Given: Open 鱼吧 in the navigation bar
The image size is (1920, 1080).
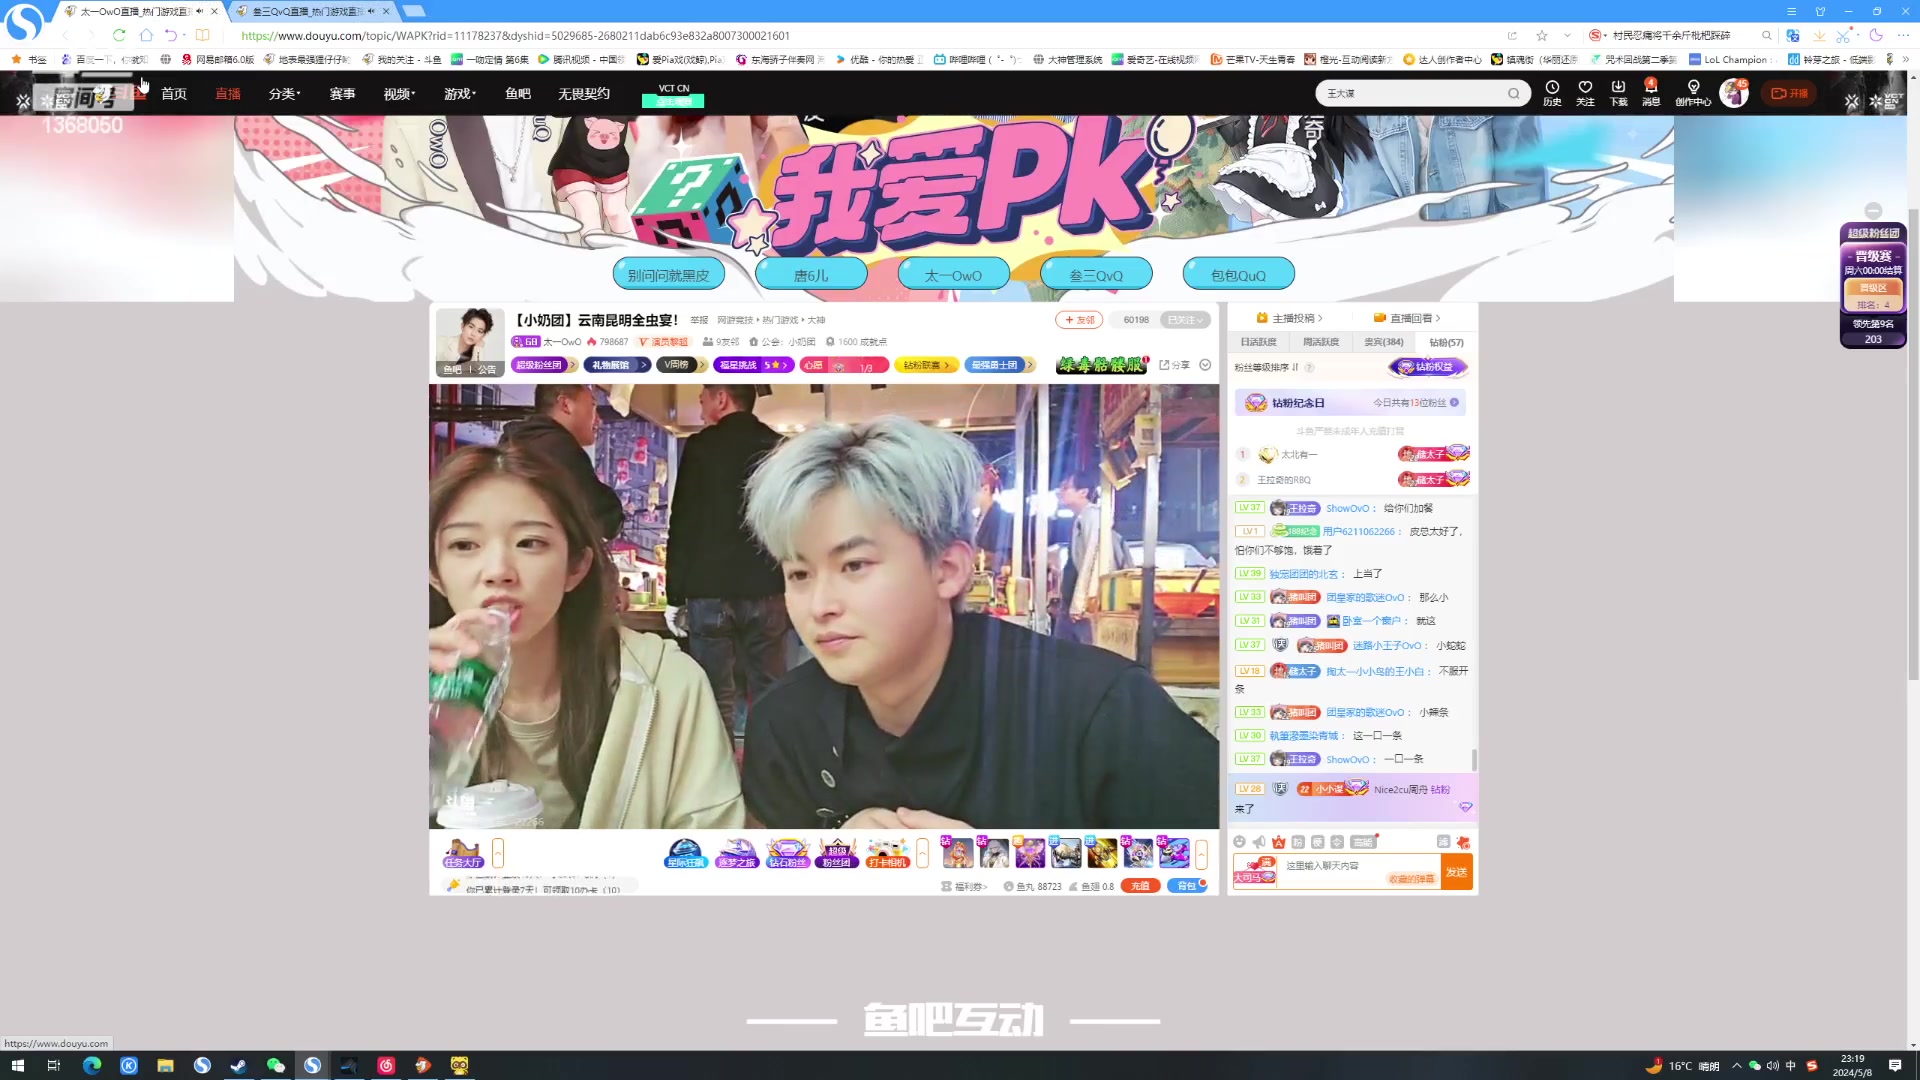Looking at the screenshot, I should (518, 94).
